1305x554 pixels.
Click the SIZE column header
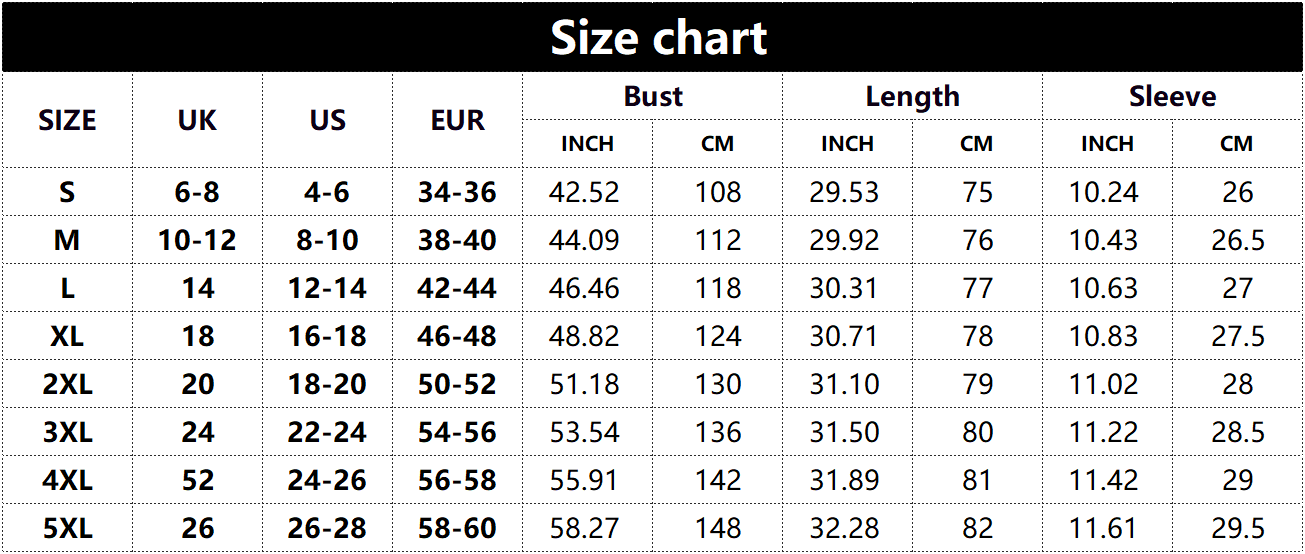[67, 120]
